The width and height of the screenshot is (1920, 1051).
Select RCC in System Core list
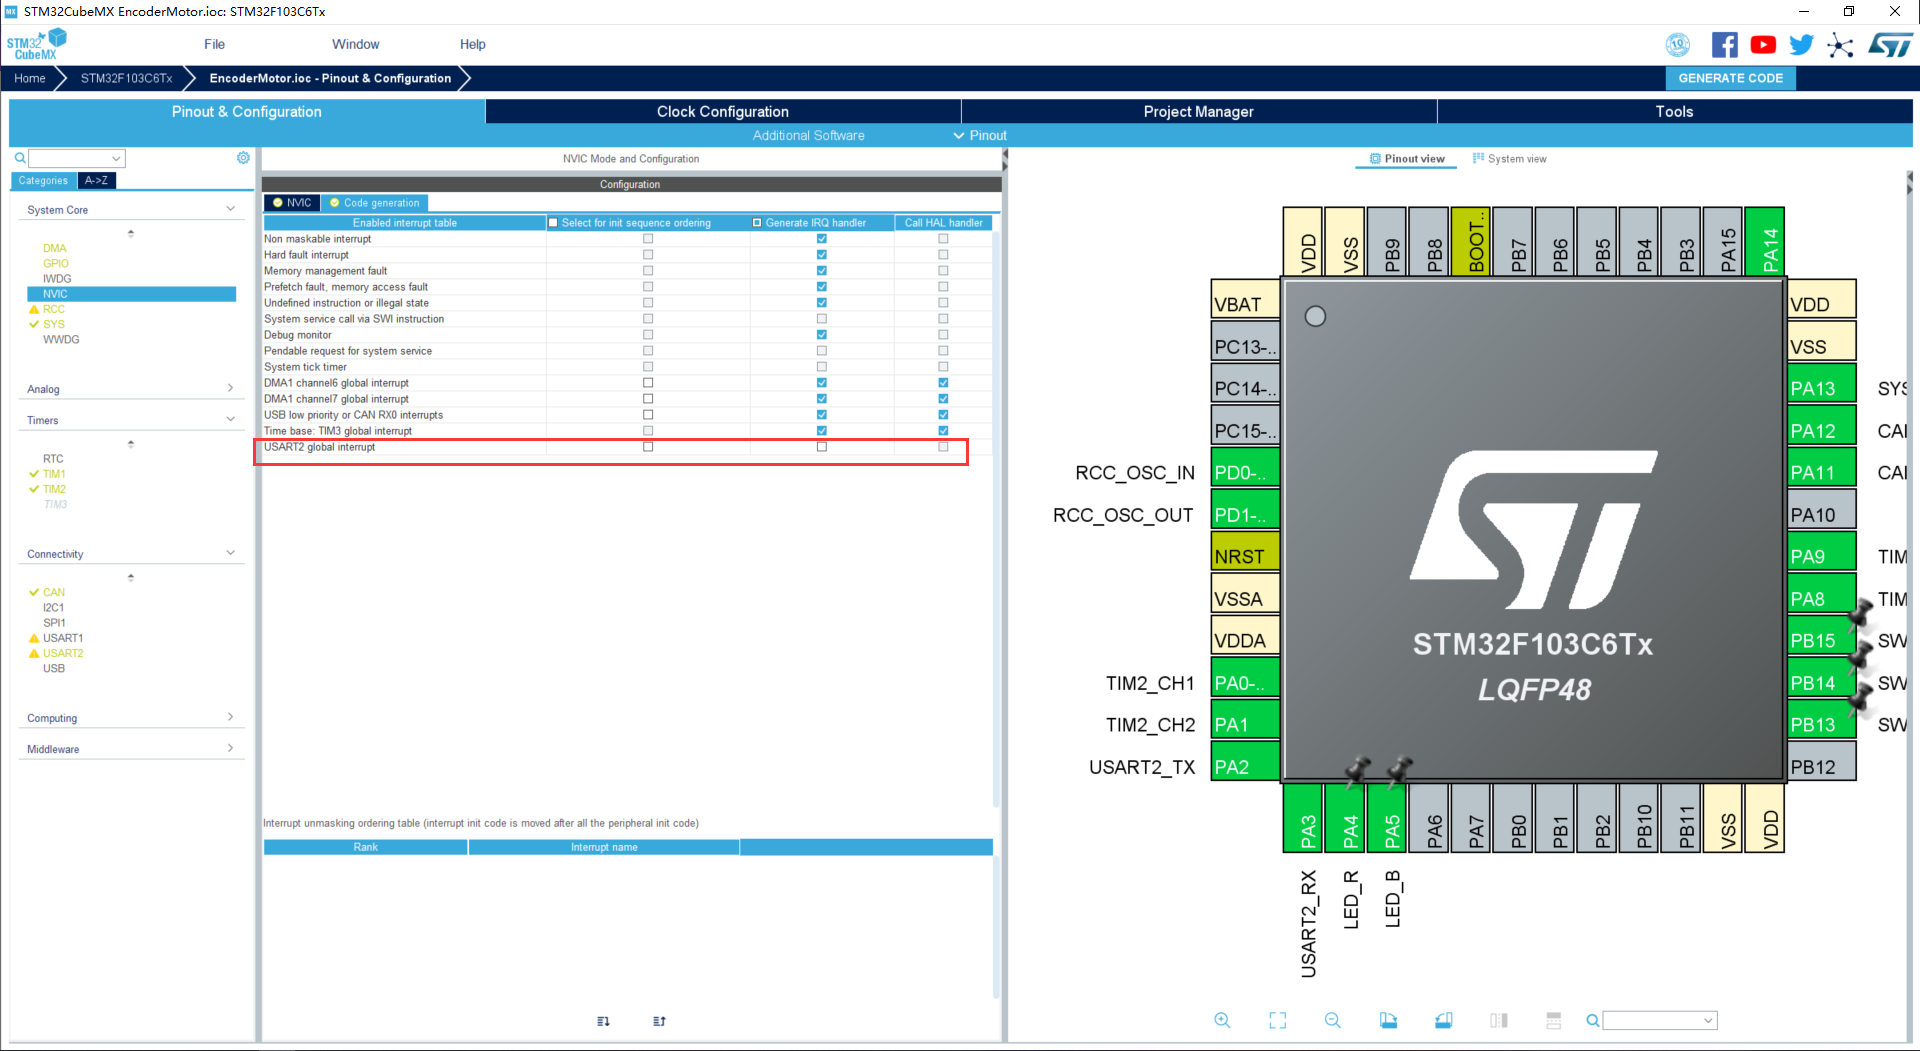(x=53, y=309)
